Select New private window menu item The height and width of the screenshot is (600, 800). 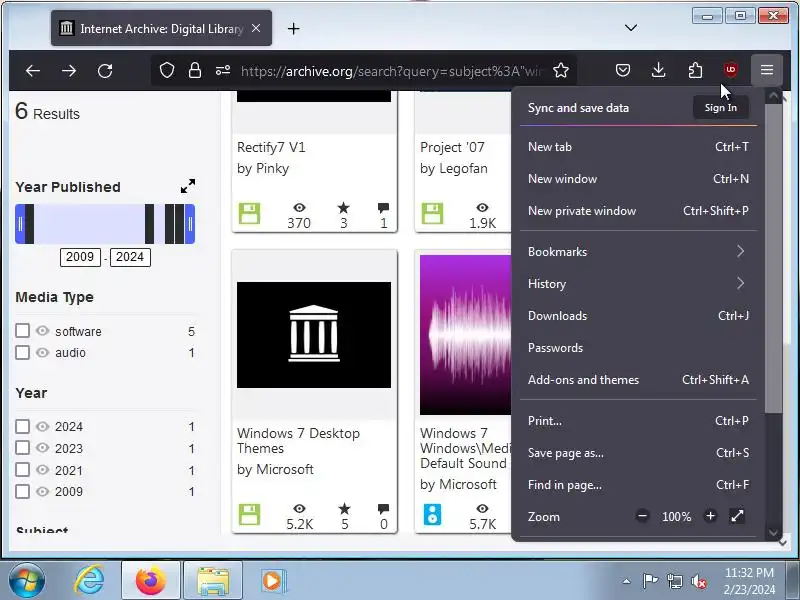pos(638,211)
